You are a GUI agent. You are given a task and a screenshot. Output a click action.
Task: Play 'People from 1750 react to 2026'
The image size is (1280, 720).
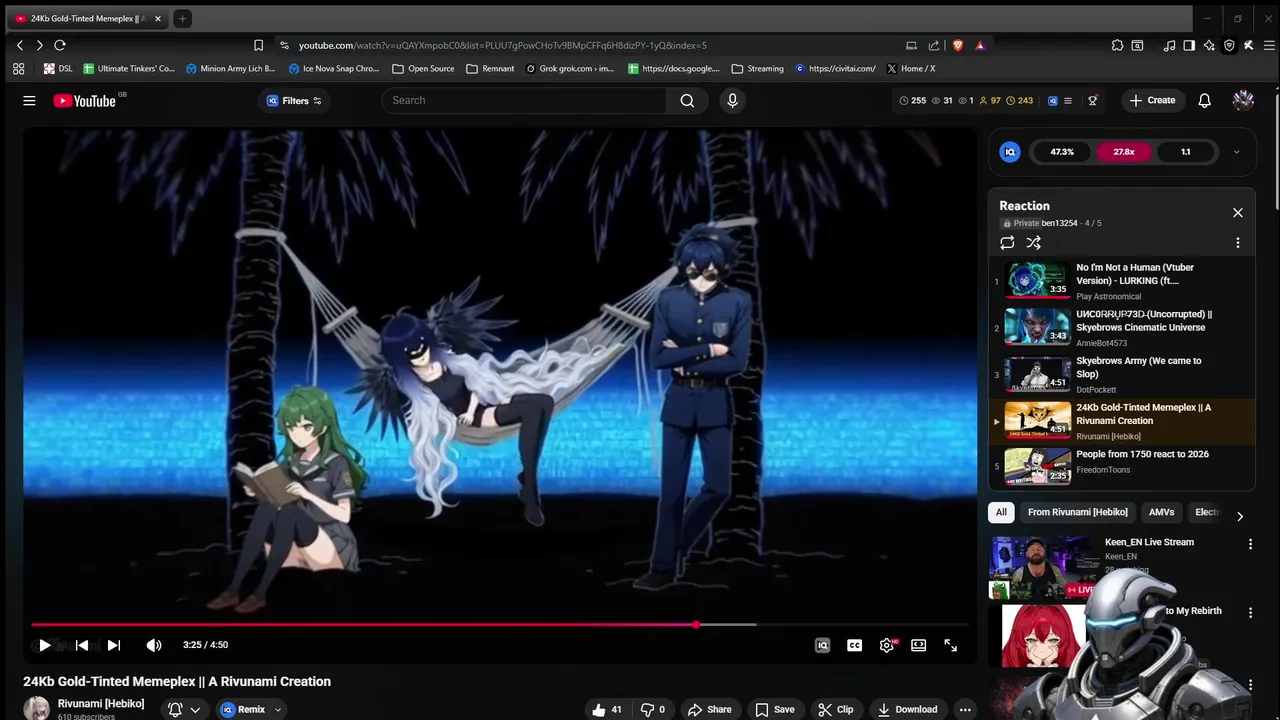click(1120, 468)
